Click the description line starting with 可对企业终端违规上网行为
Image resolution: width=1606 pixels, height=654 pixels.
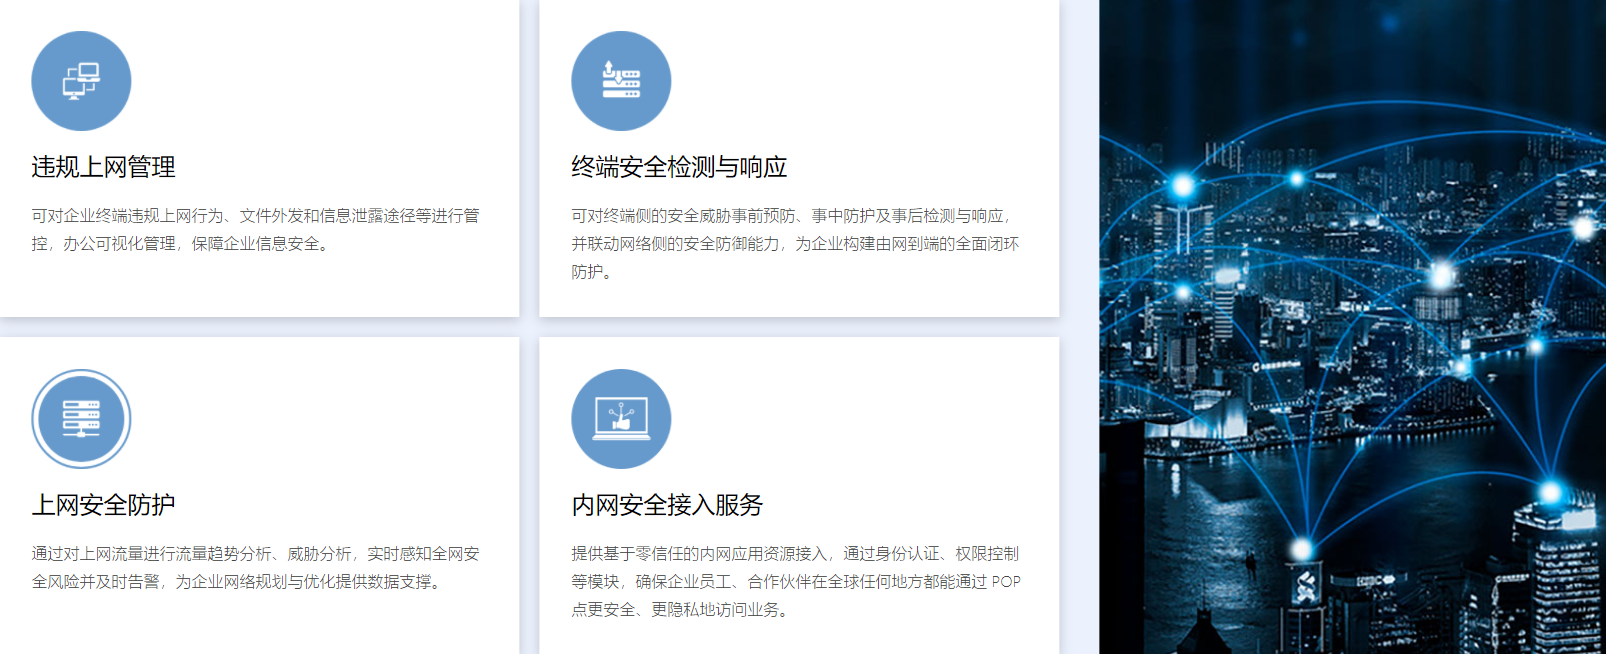pos(255,216)
